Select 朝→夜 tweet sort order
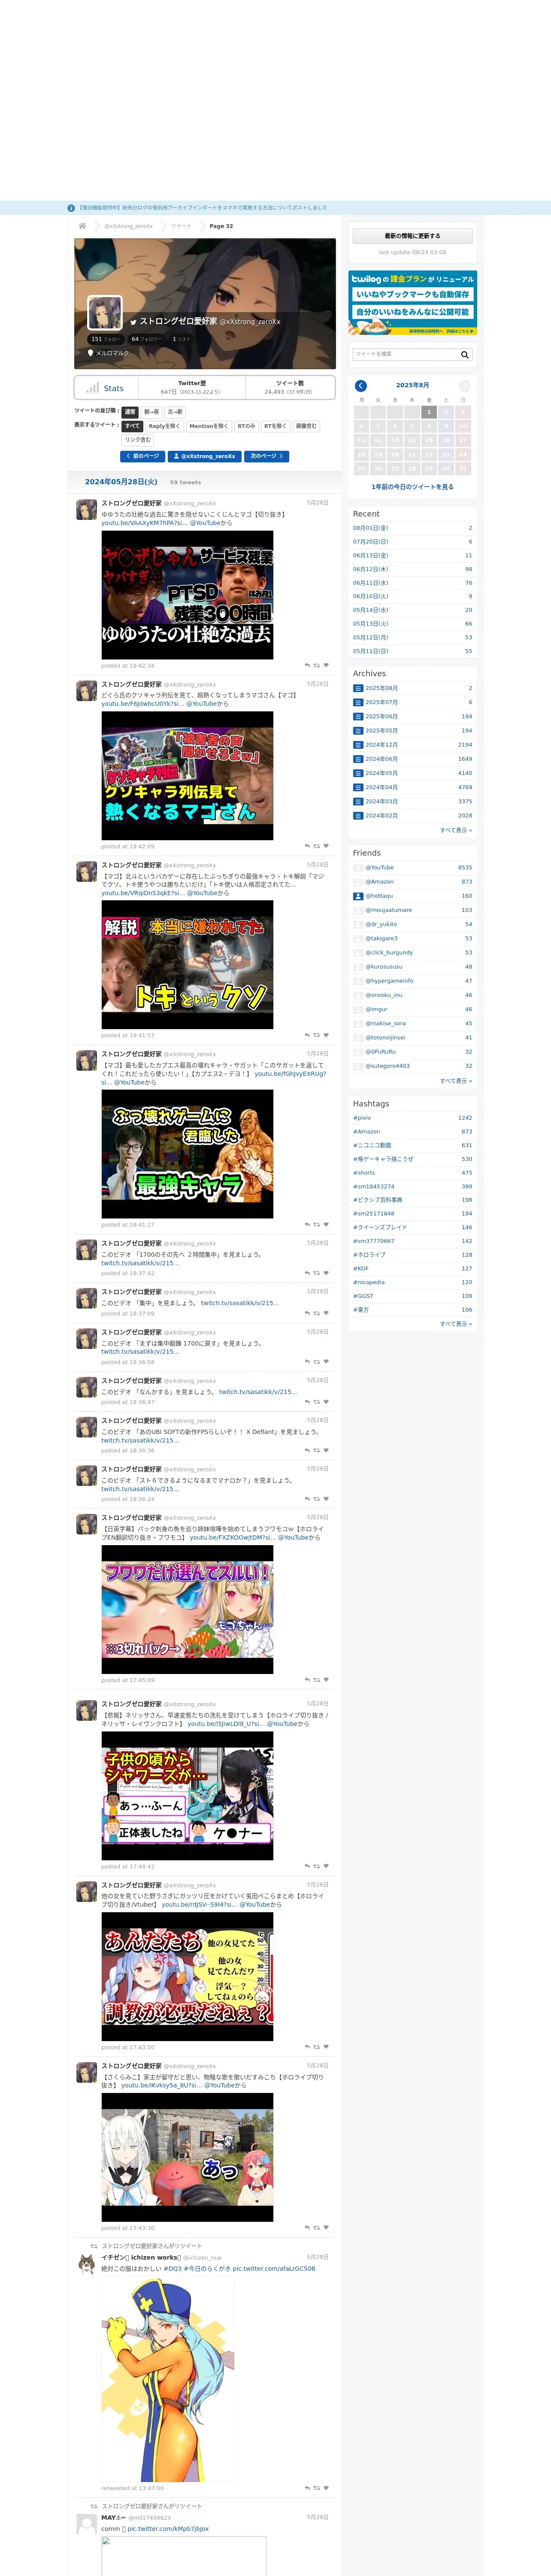The width and height of the screenshot is (551, 2576). [x=151, y=412]
